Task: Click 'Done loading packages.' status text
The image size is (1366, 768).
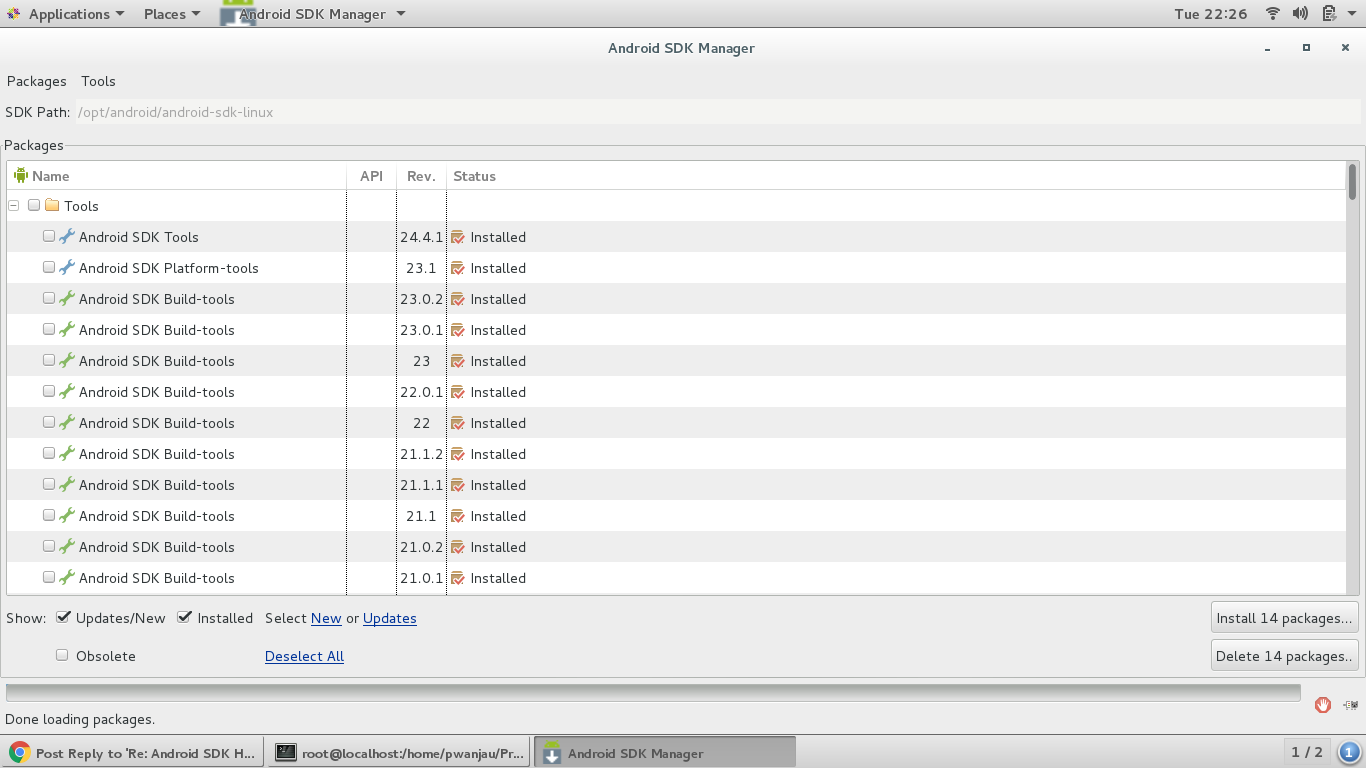Action: click(x=80, y=719)
